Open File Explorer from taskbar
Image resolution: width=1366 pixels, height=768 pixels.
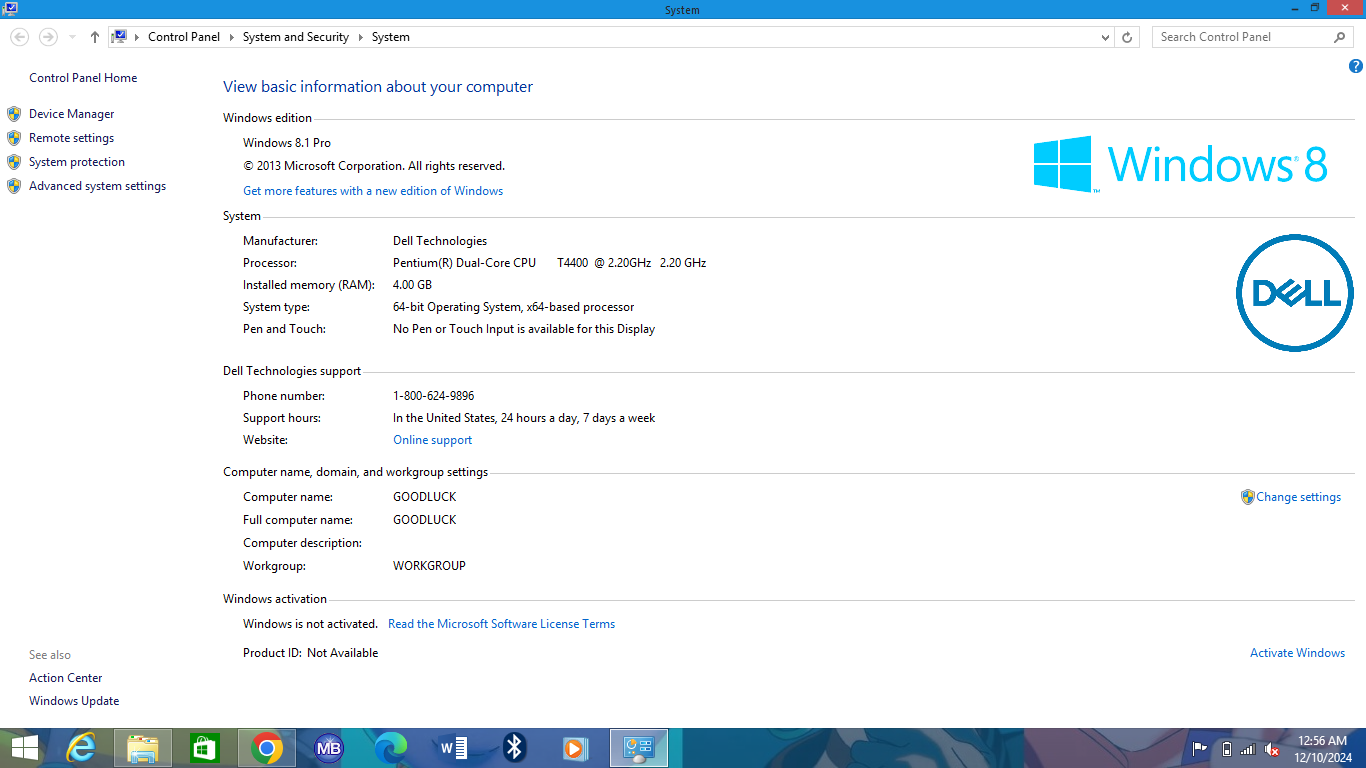point(143,748)
